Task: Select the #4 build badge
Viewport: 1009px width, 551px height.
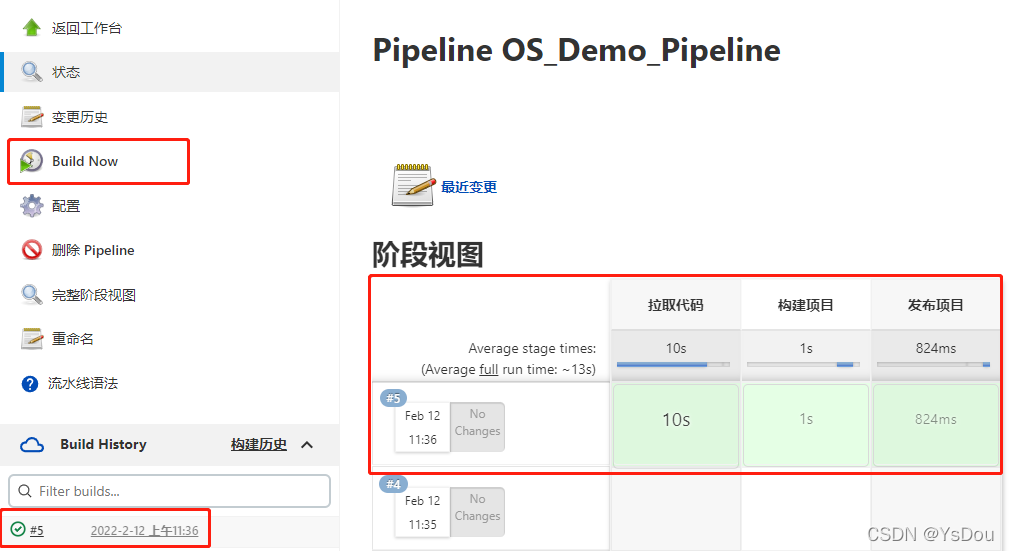Action: point(393,483)
